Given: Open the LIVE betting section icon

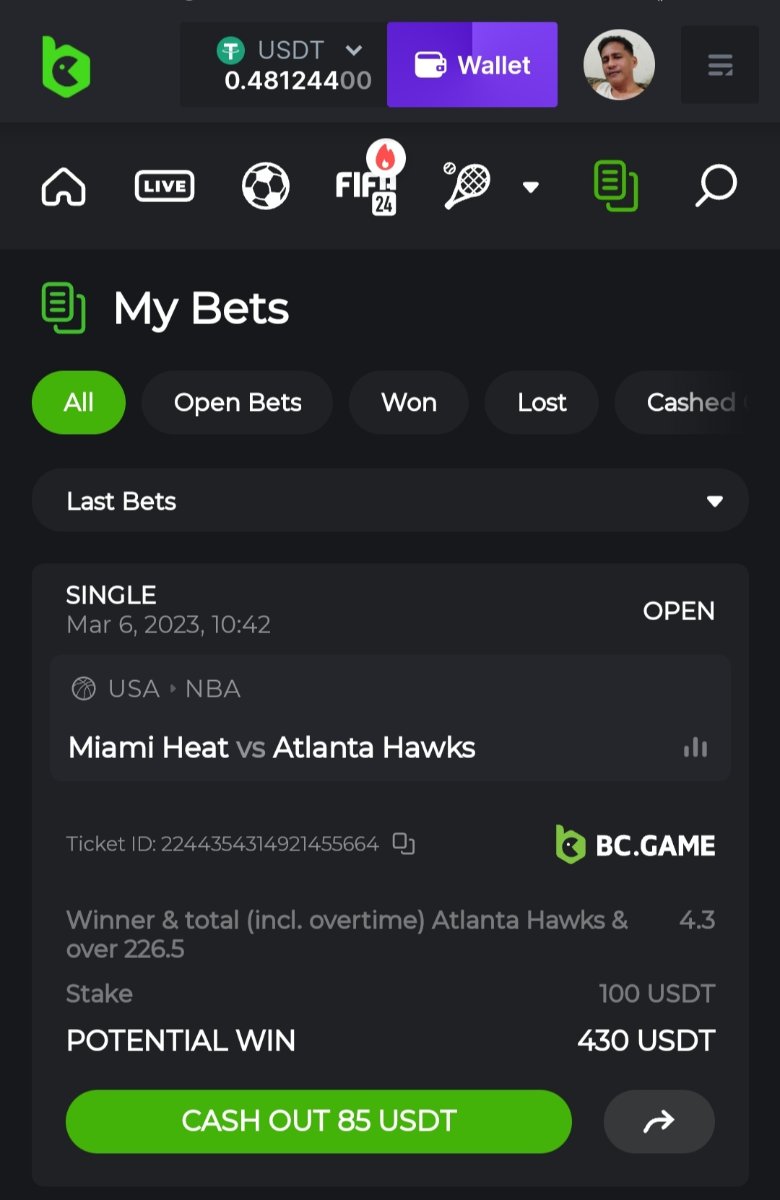Looking at the screenshot, I should coord(164,186).
